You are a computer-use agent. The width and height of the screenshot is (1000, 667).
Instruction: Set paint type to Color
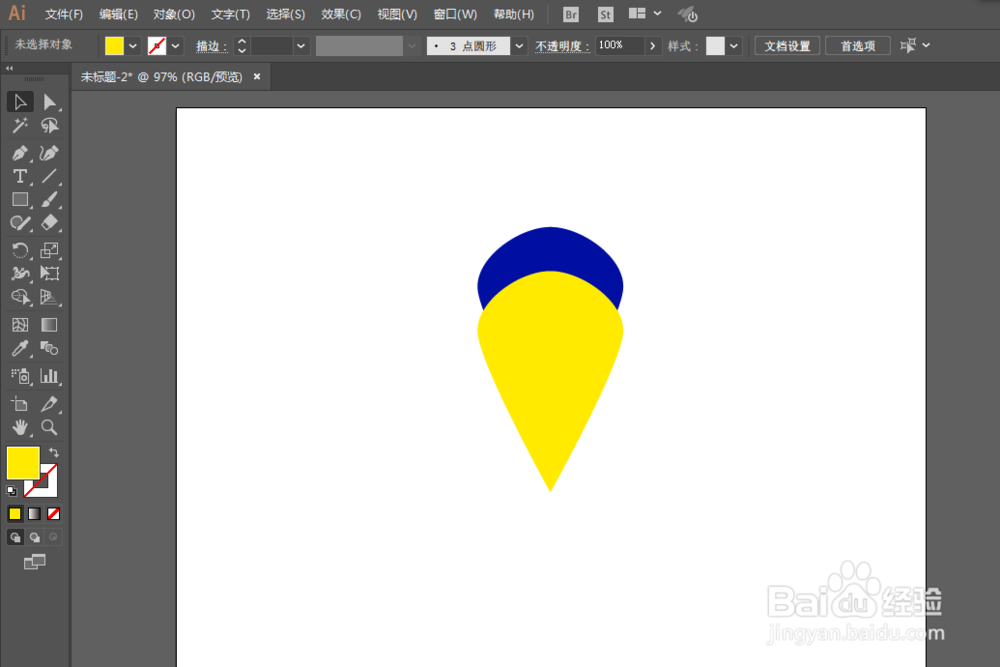tap(15, 514)
